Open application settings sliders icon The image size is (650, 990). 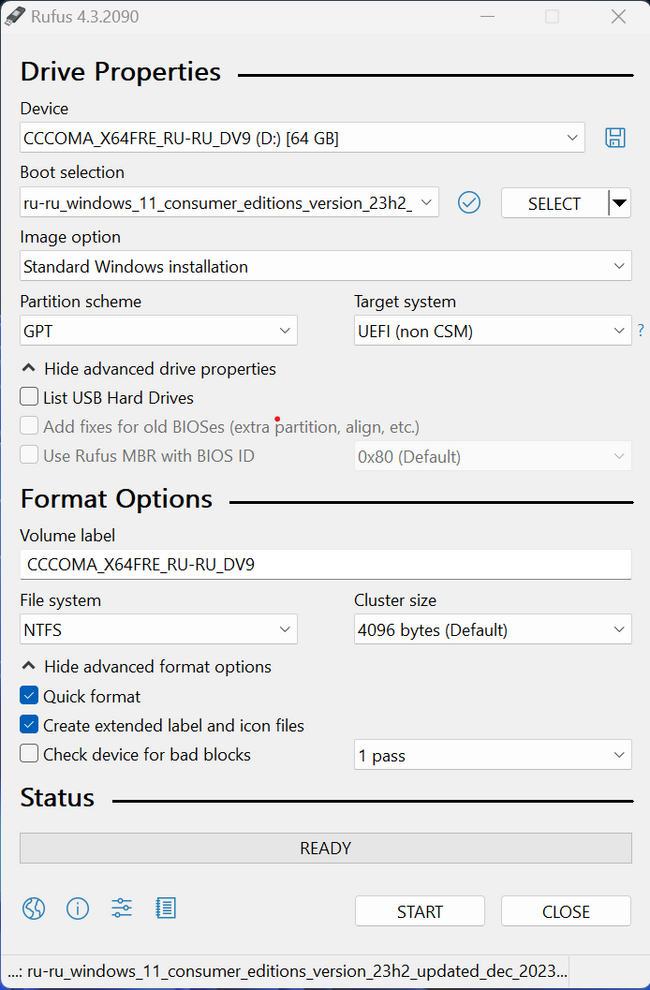pos(122,908)
